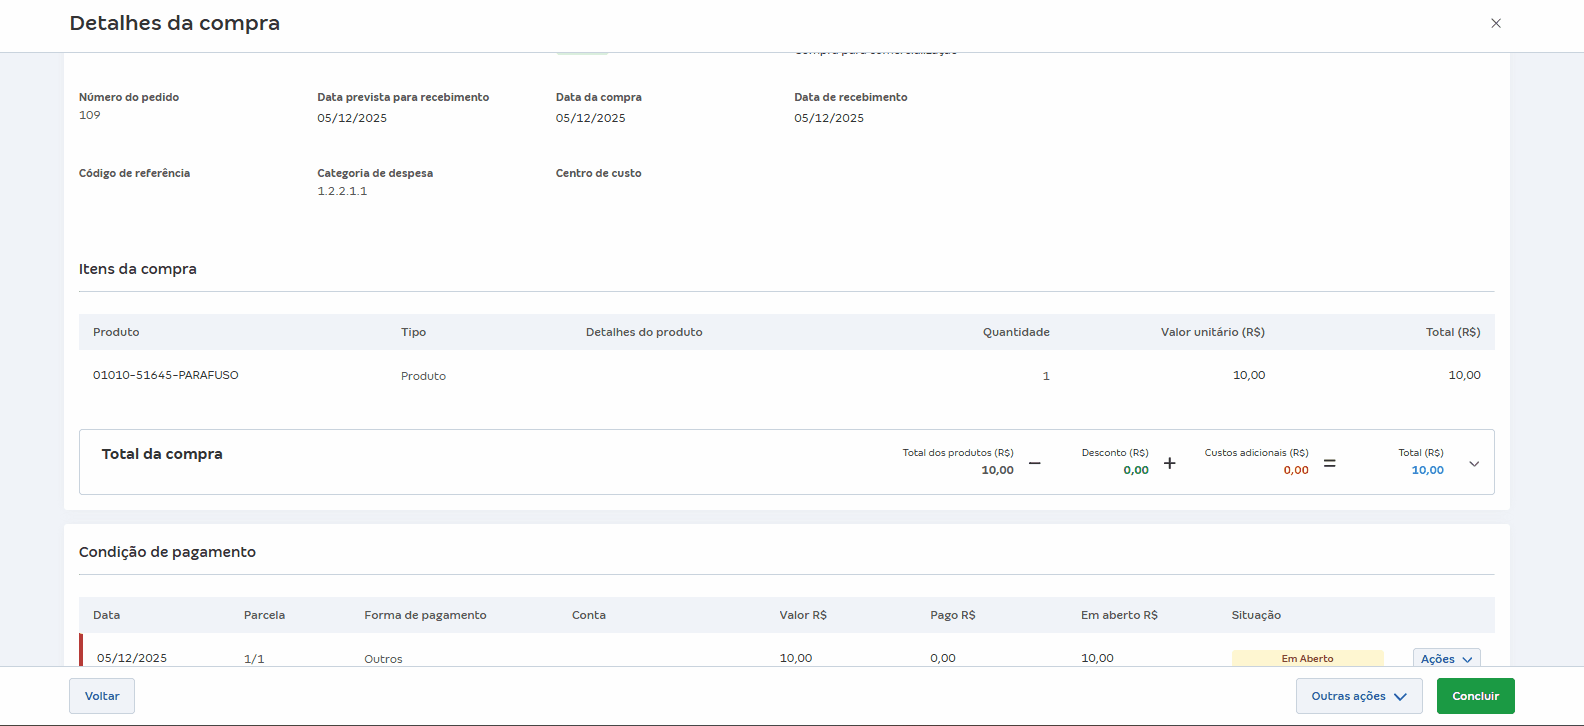
Task: Click the order number 109
Action: point(90,115)
